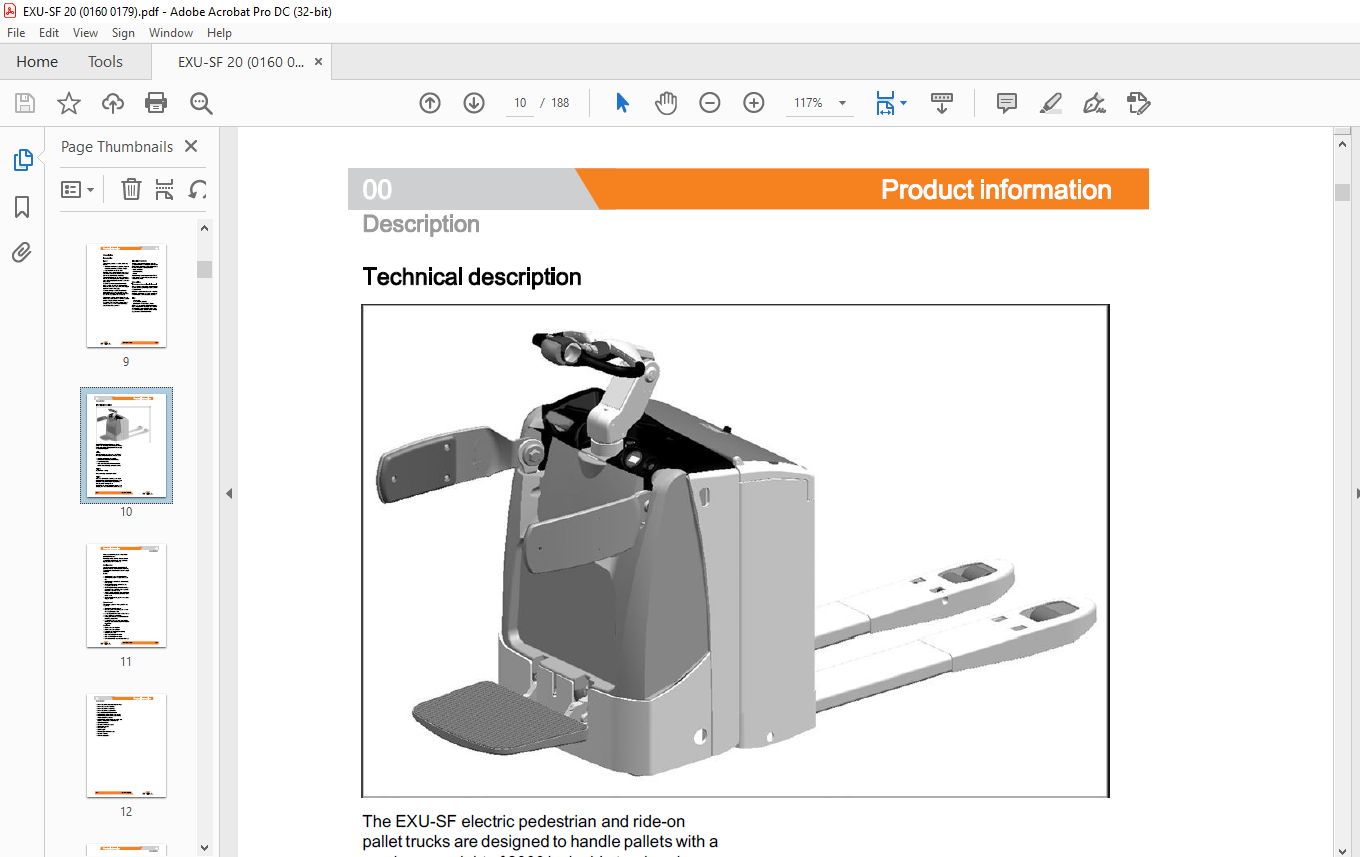Open the Edit menu
The width and height of the screenshot is (1360, 857).
pos(49,33)
